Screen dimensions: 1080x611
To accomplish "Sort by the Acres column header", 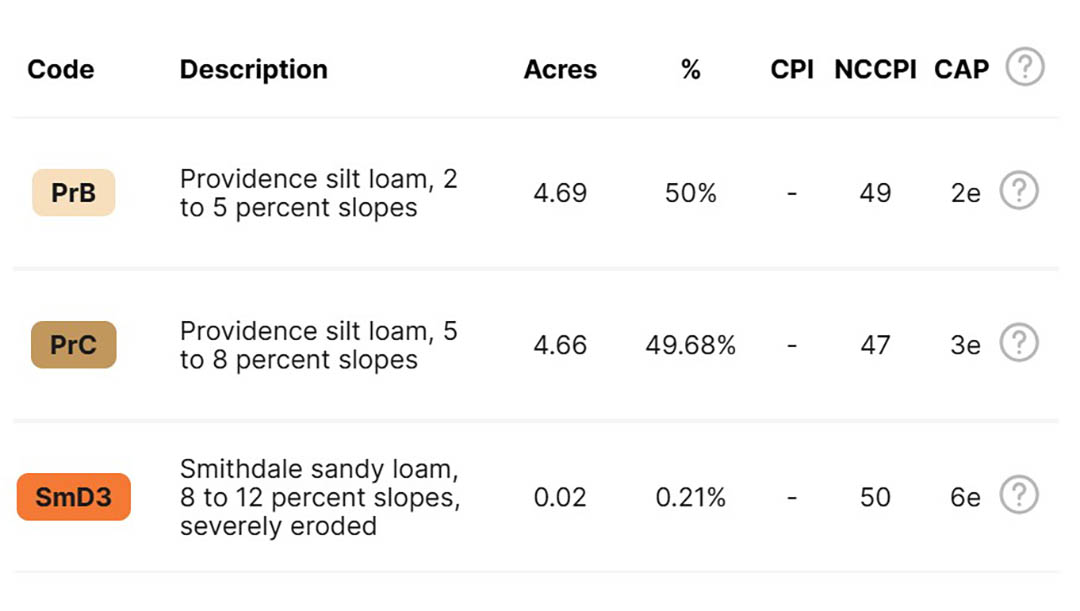I will tap(560, 70).
